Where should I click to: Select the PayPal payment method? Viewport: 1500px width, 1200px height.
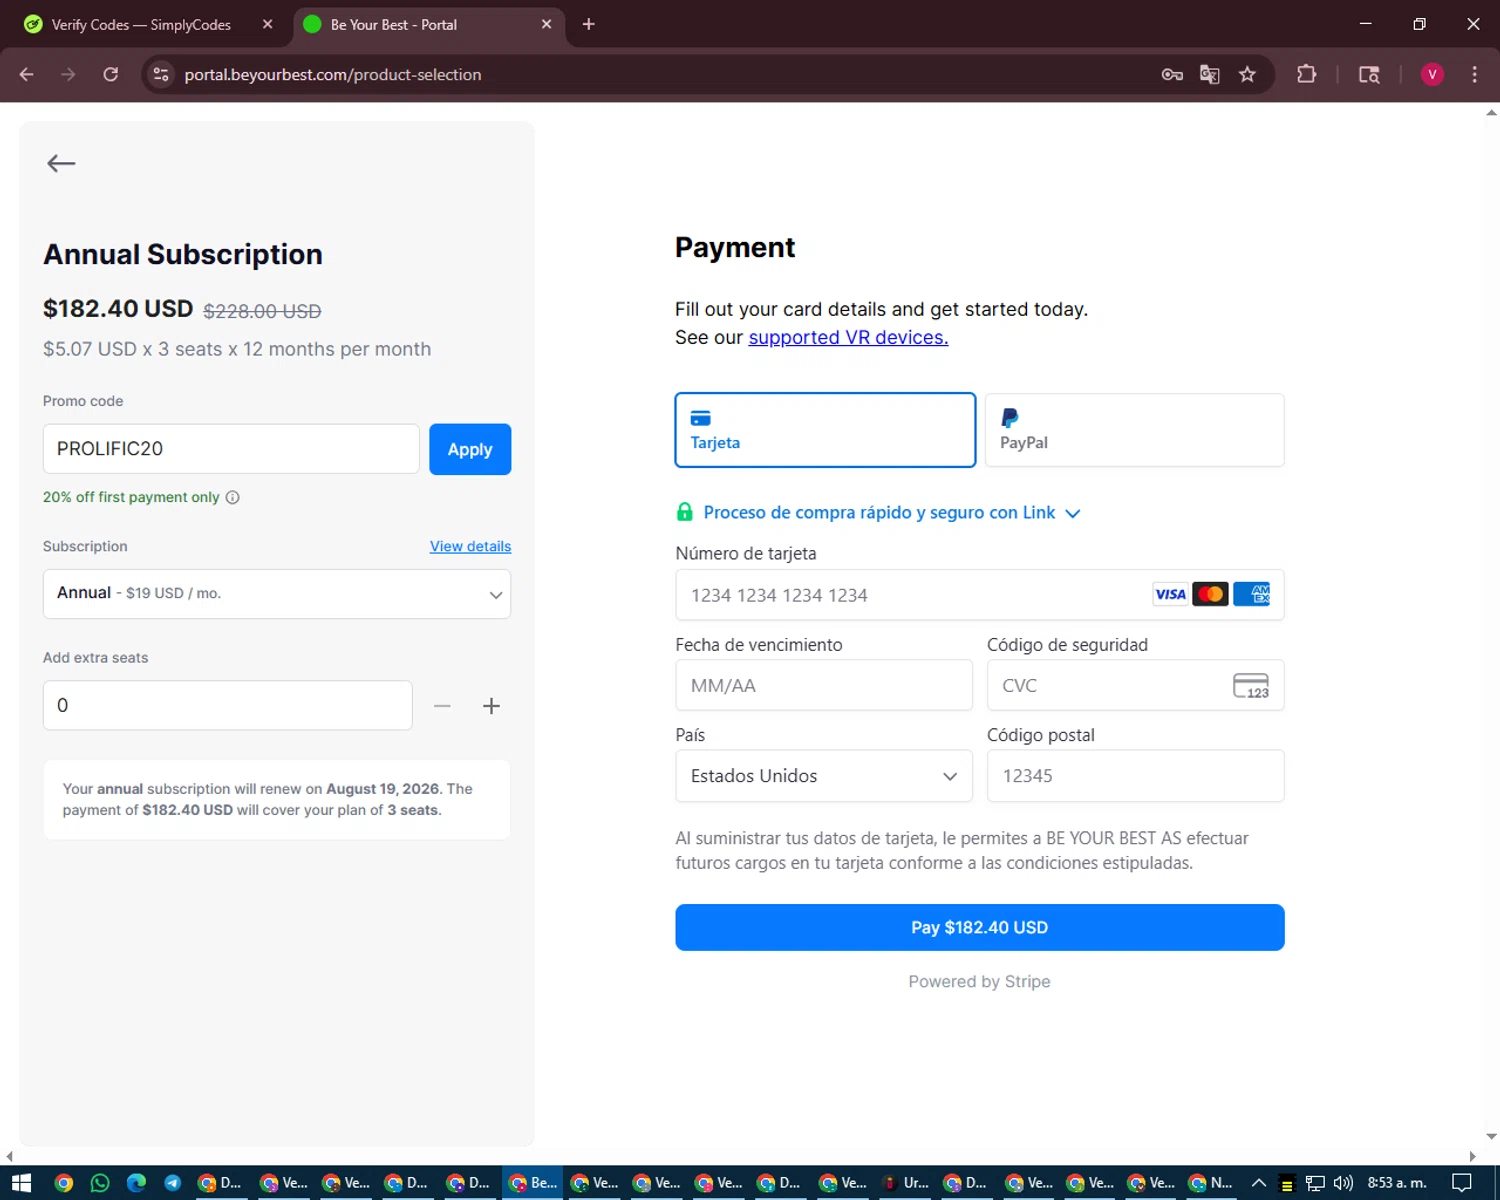point(1135,430)
